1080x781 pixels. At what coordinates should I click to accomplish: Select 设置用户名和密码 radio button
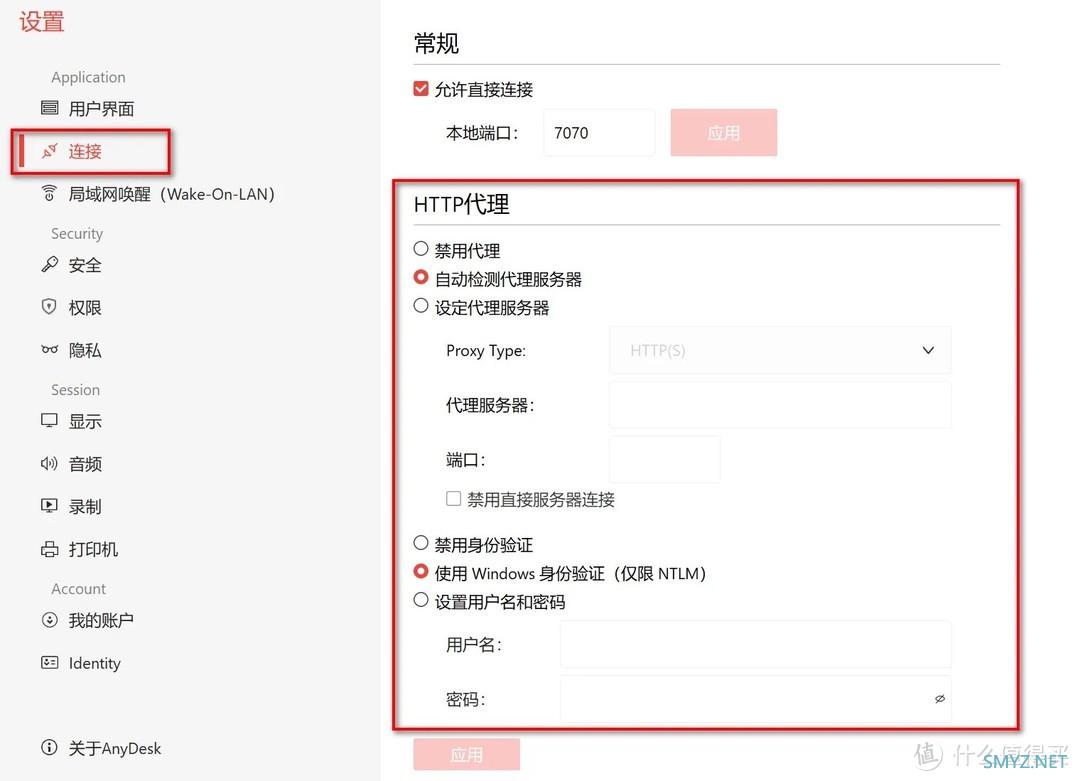pos(421,600)
